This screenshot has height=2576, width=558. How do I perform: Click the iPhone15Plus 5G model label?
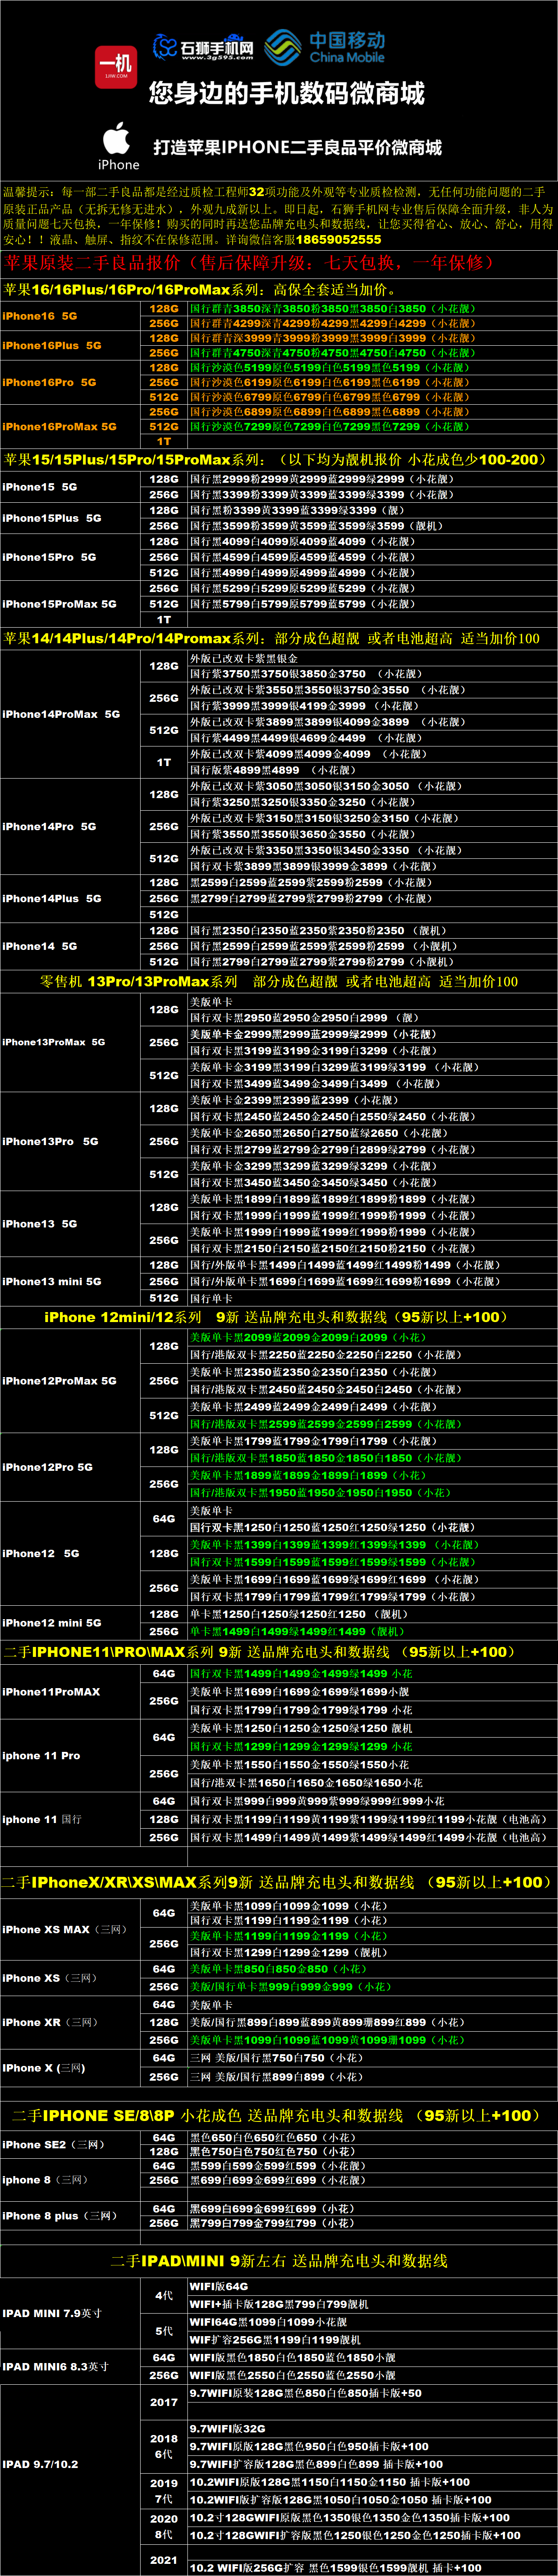tap(52, 518)
